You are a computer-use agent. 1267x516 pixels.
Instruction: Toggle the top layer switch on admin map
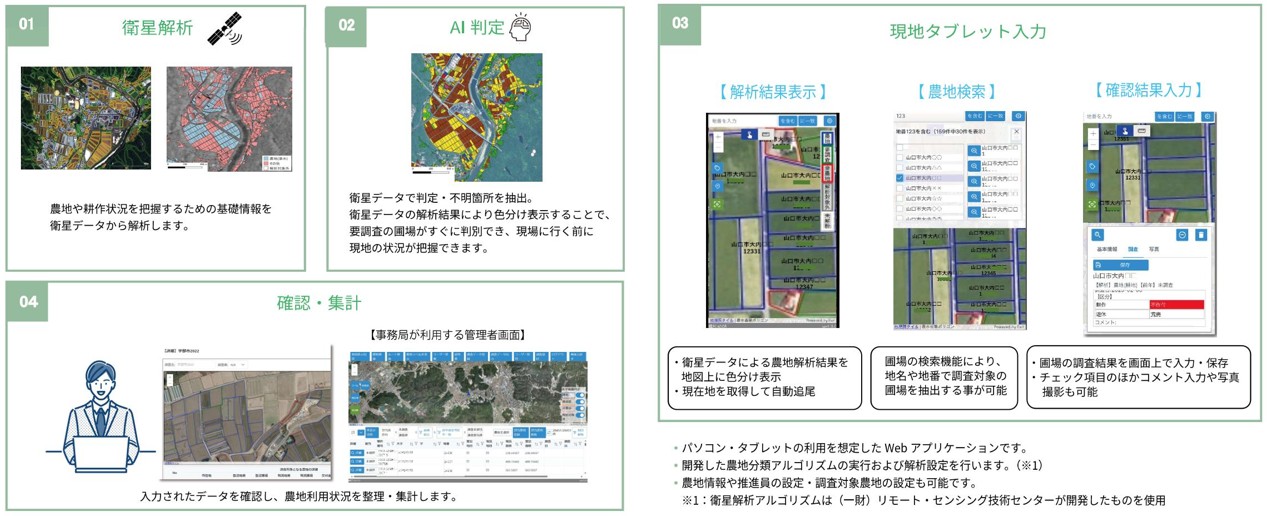click(x=579, y=393)
